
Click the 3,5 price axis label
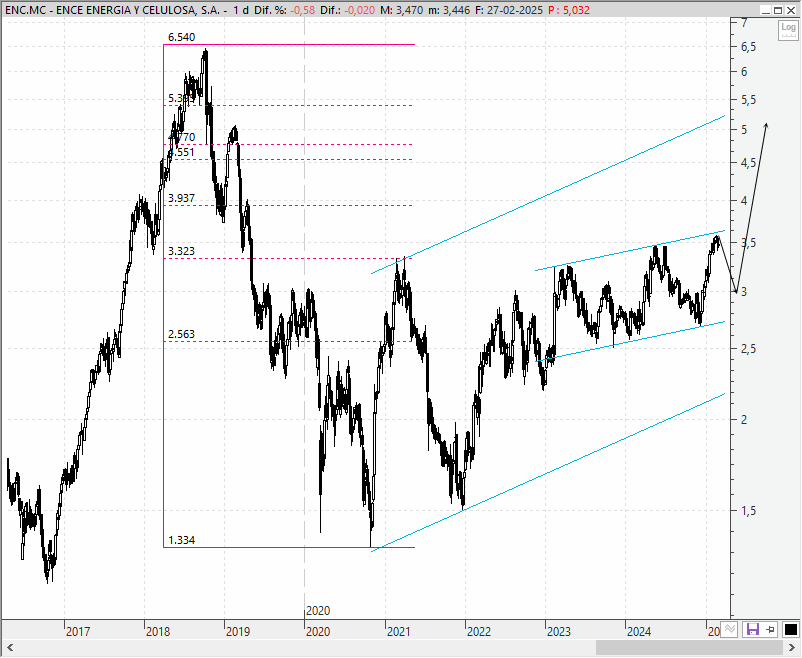748,243
